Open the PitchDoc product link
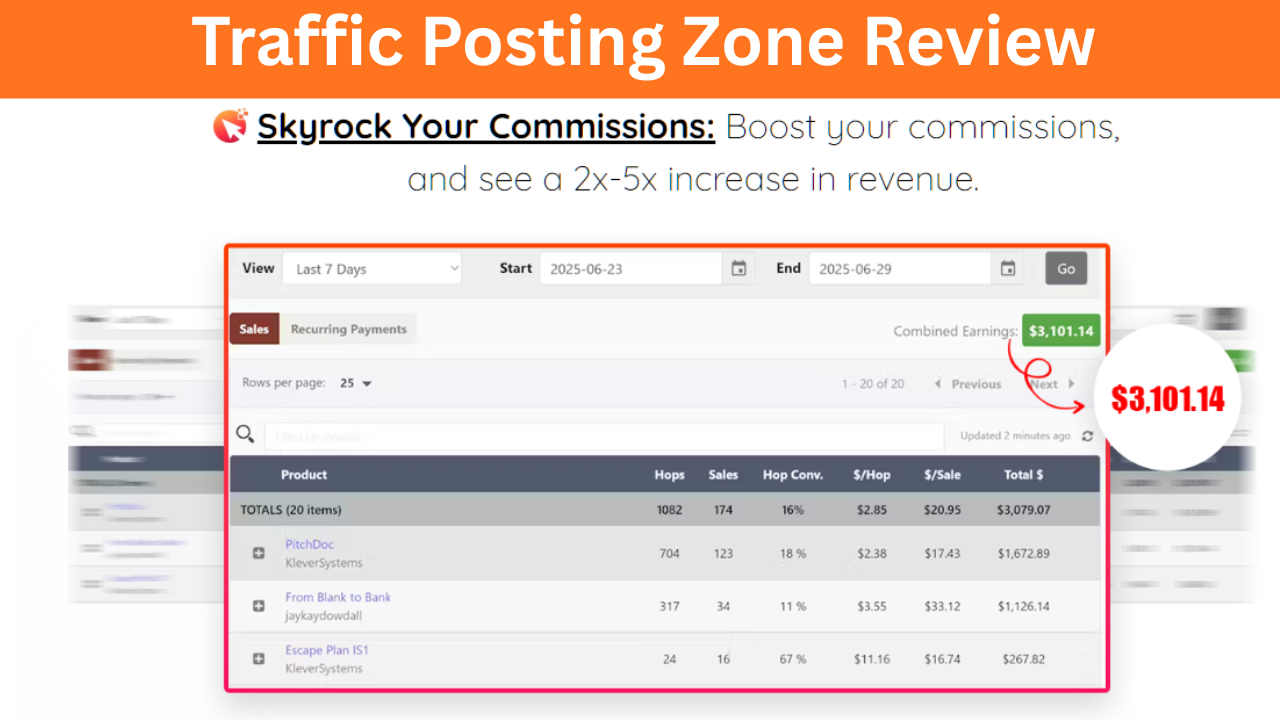 [309, 545]
